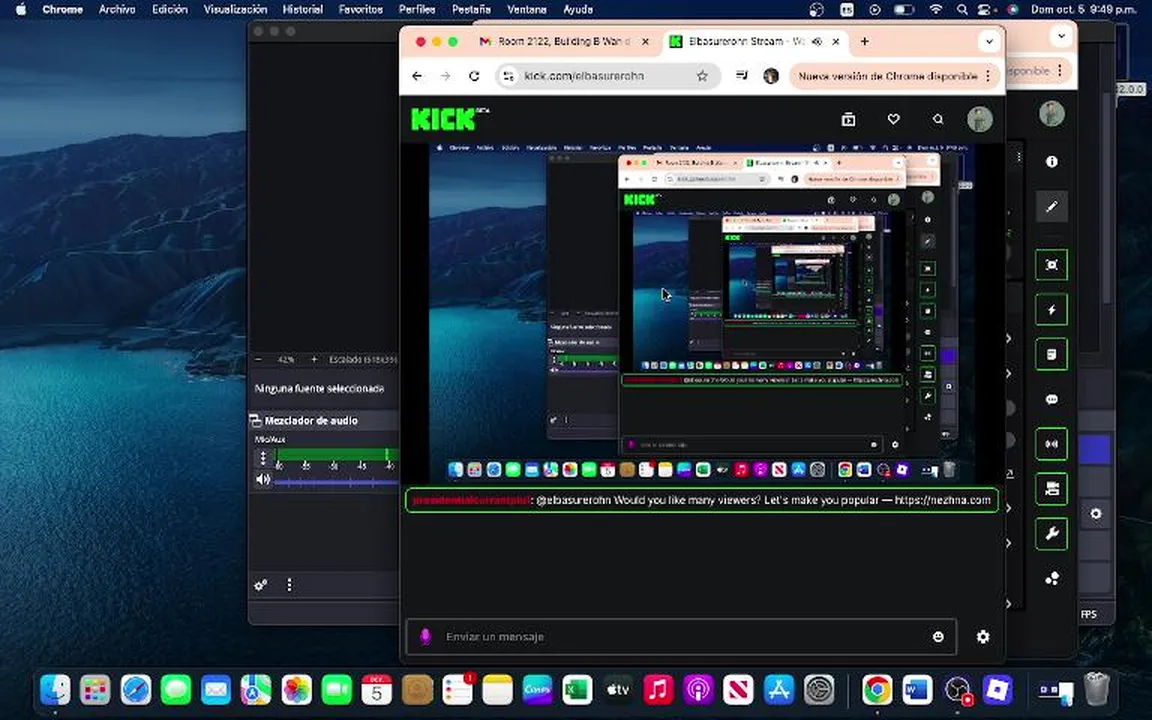Mute the Mic/Aux speaker icon in OBS
This screenshot has height=720, width=1152.
tap(263, 480)
